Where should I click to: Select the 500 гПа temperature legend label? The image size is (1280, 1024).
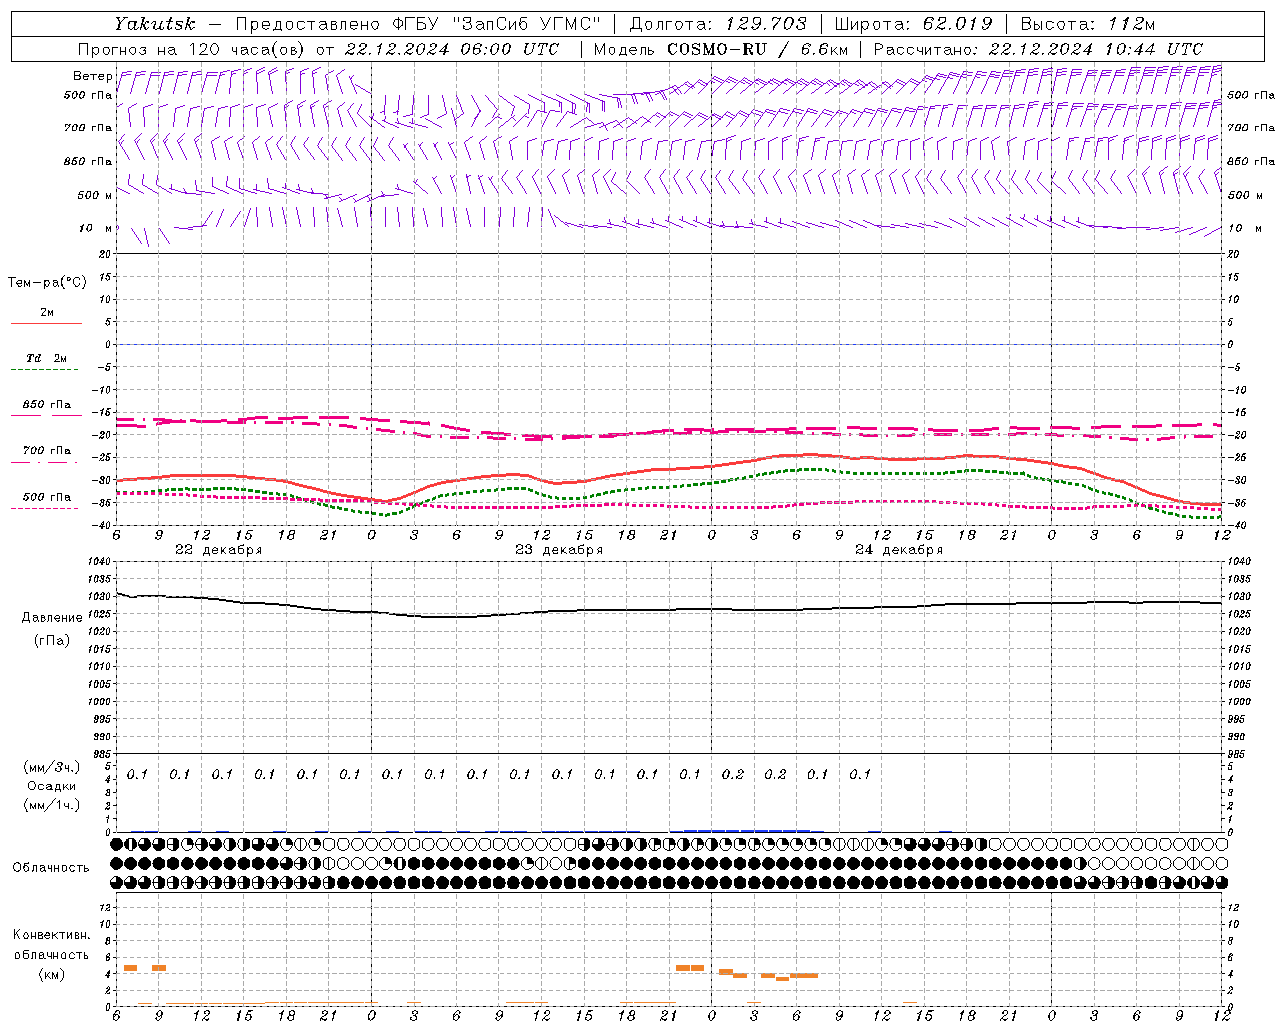[x=47, y=496]
